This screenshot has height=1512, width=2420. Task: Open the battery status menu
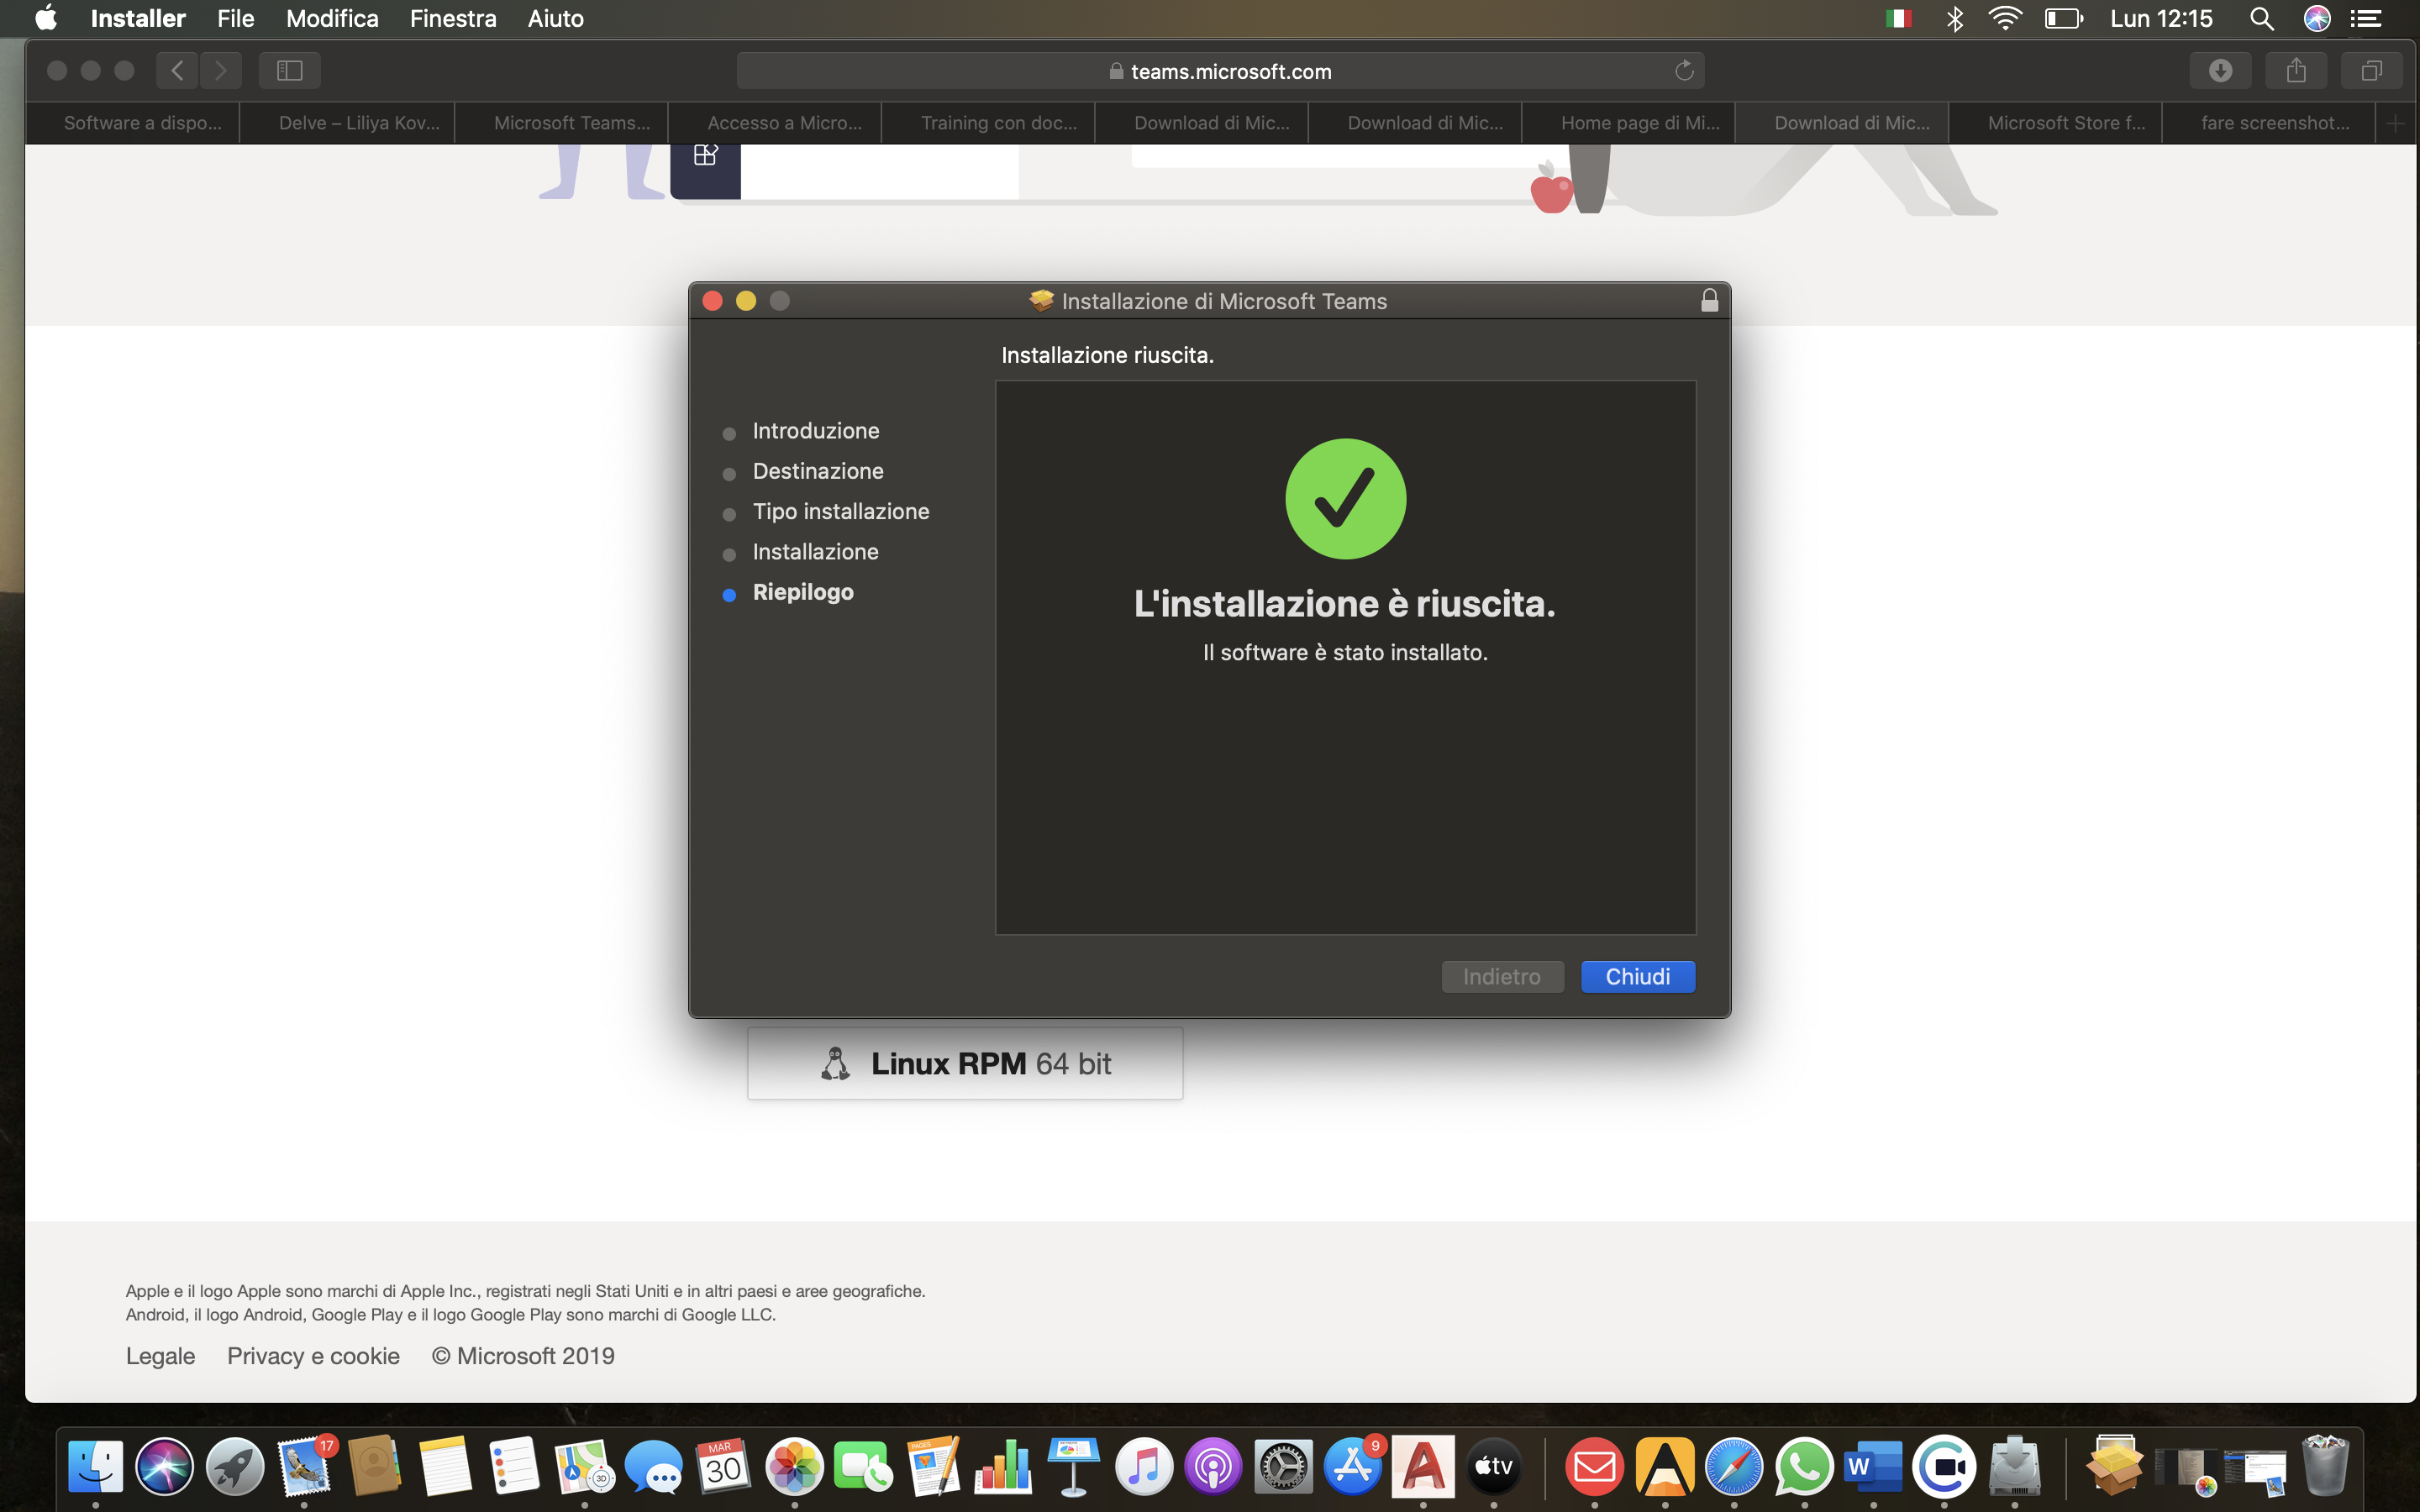coord(2063,18)
